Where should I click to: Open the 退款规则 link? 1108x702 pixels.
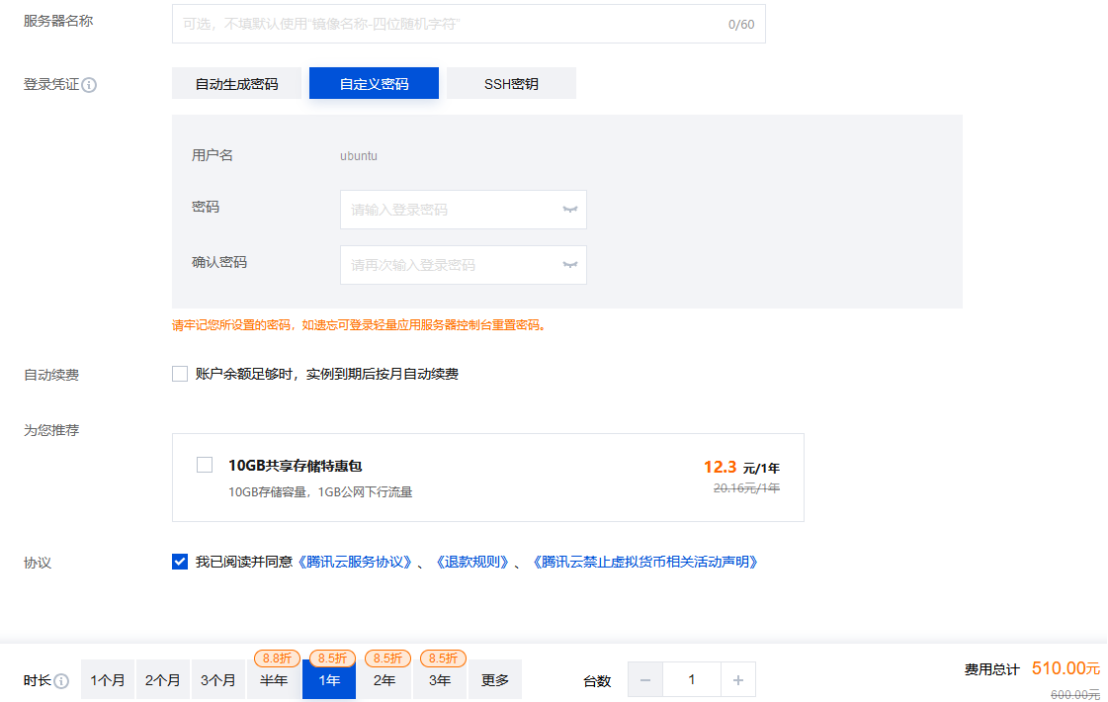pos(471,562)
